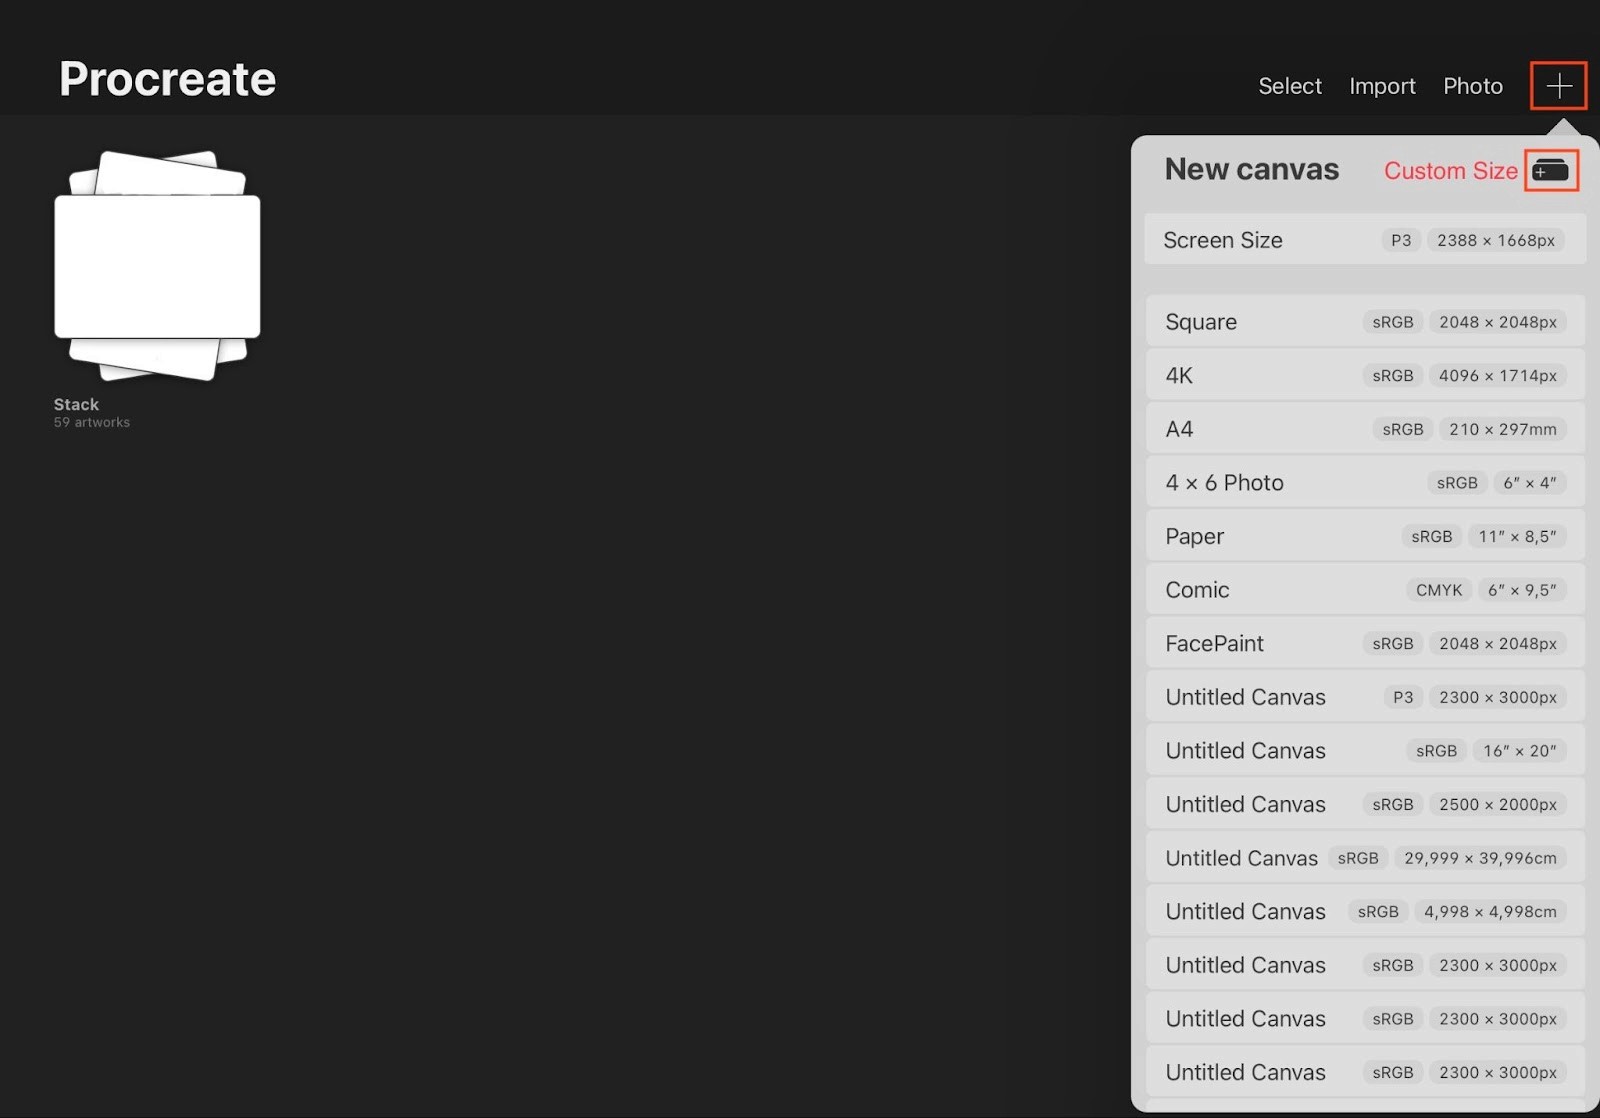This screenshot has width=1600, height=1118.
Task: Create a Comic CMYK canvas
Action: [1365, 590]
